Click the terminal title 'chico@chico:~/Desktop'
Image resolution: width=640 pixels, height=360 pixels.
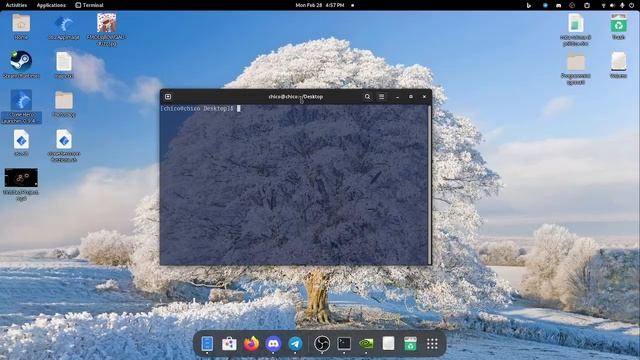(296, 97)
